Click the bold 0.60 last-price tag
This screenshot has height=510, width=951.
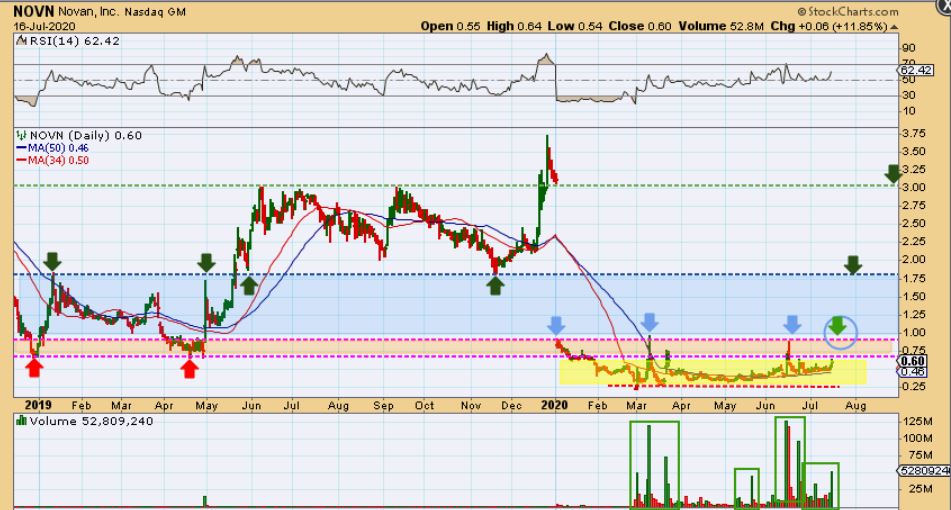(913, 361)
